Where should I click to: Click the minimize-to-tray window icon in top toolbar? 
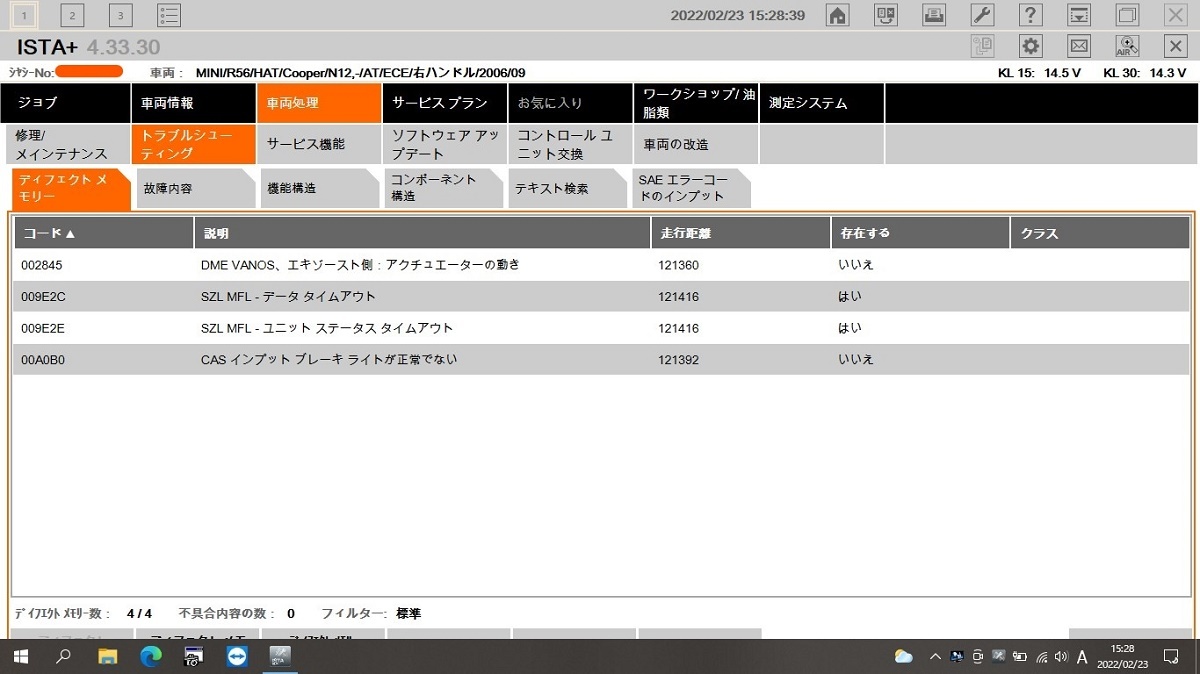1079,15
